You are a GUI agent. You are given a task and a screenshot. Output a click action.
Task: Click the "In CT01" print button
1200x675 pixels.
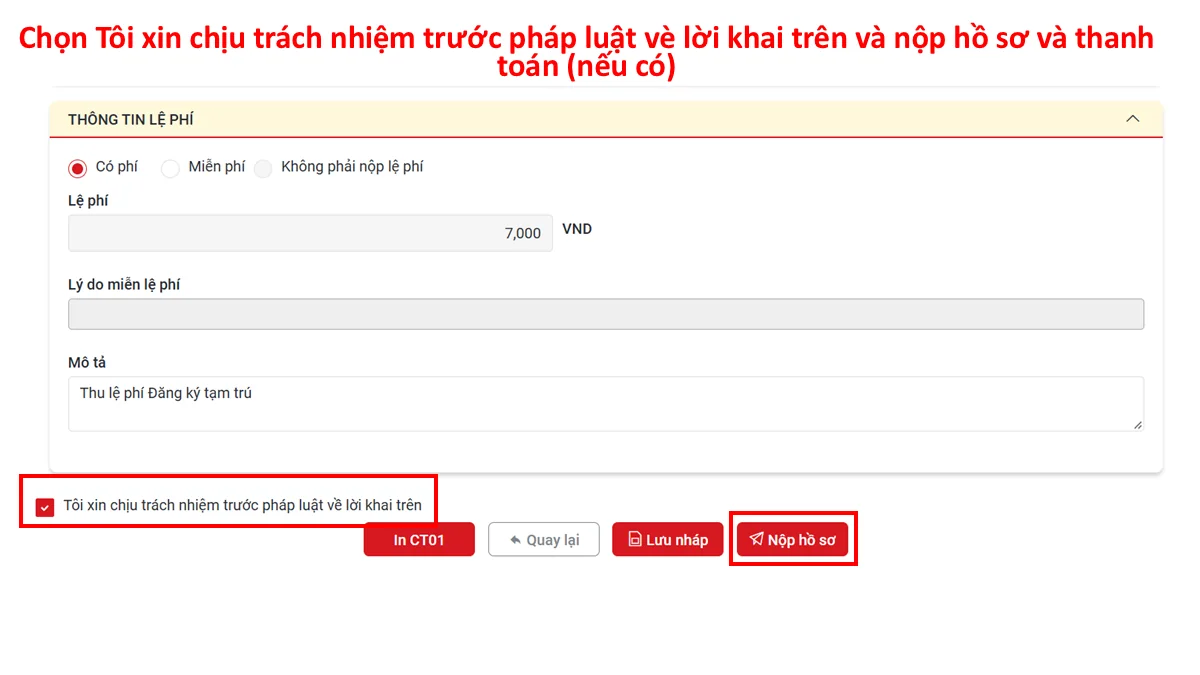(x=419, y=540)
